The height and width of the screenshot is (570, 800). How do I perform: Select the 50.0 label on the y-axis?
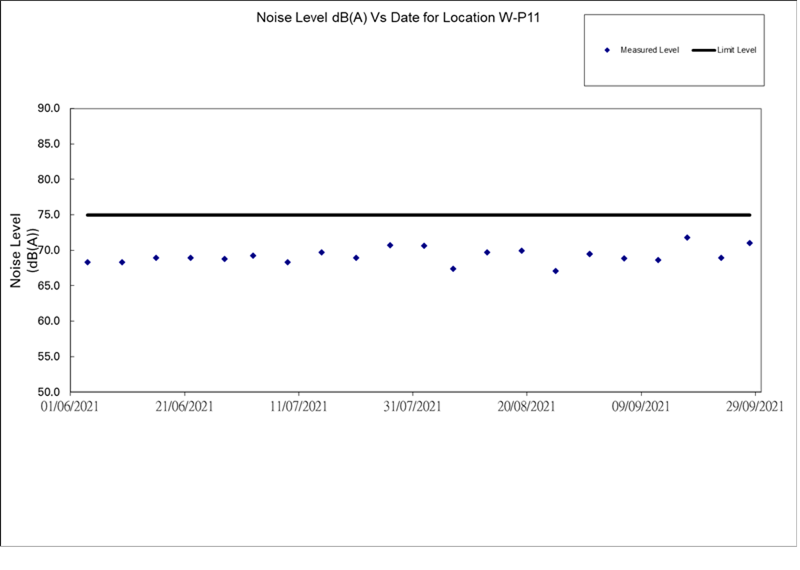[49, 392]
